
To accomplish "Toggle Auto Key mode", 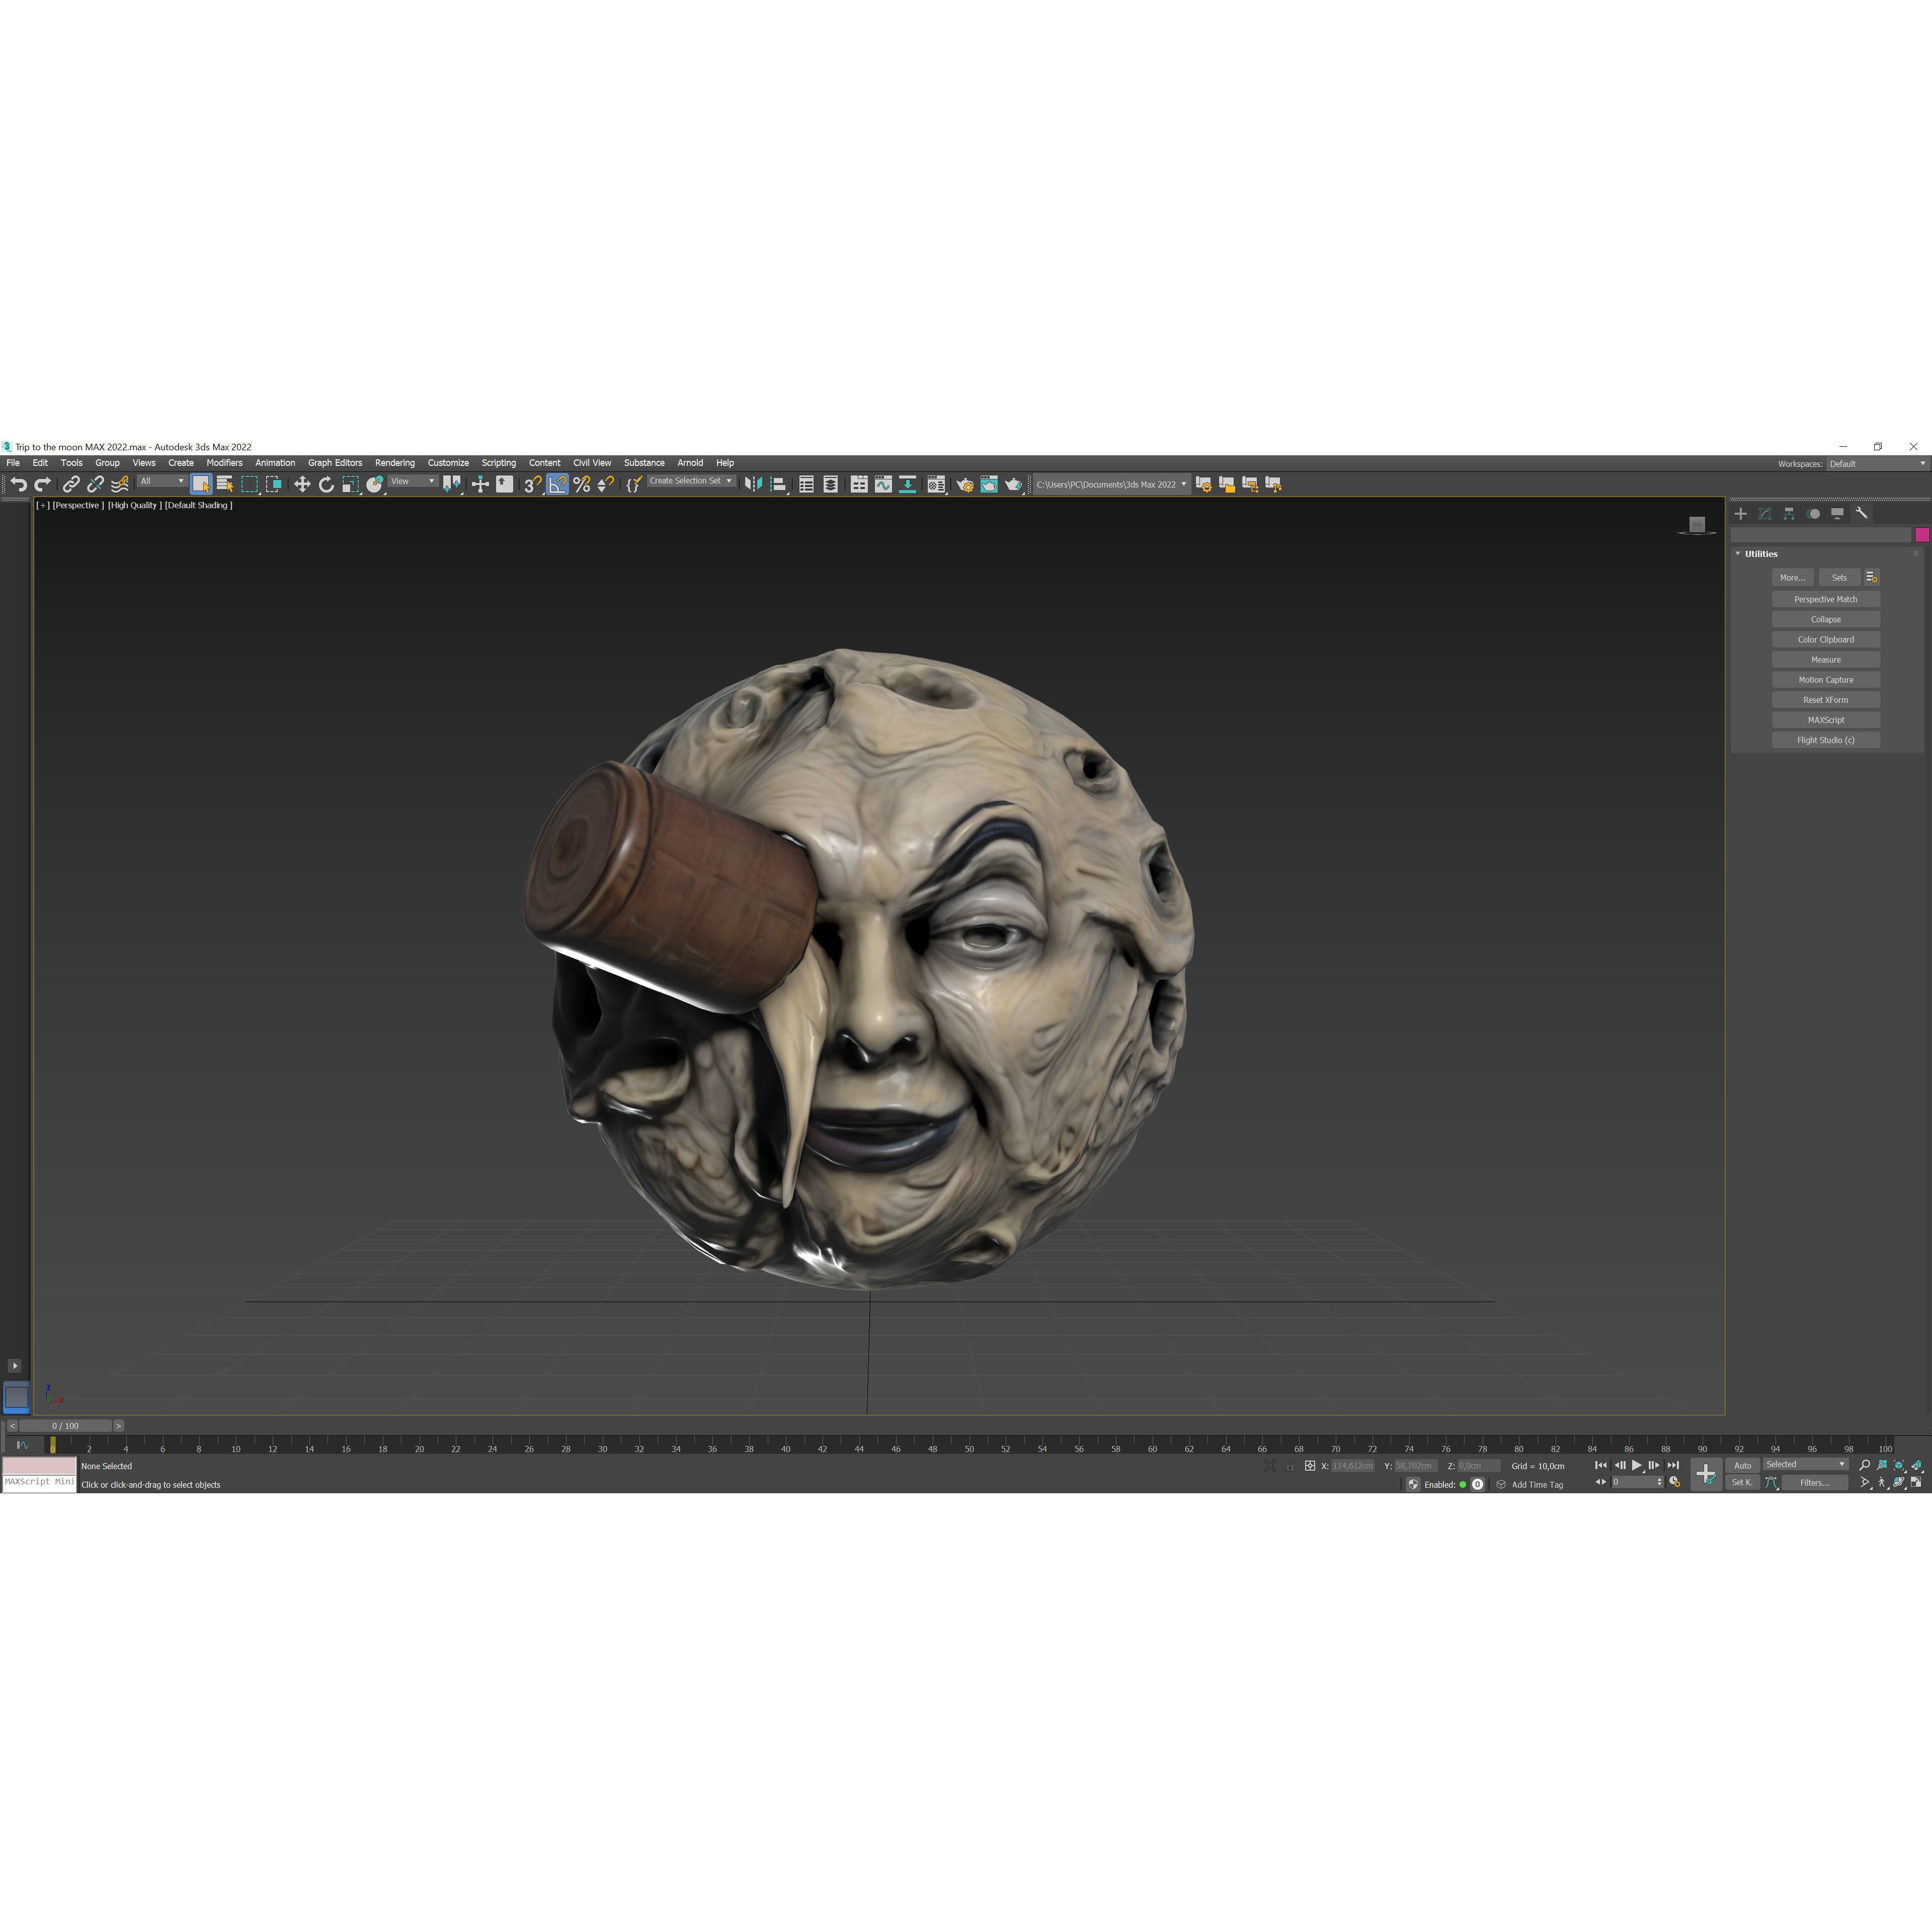I will 1743,1465.
